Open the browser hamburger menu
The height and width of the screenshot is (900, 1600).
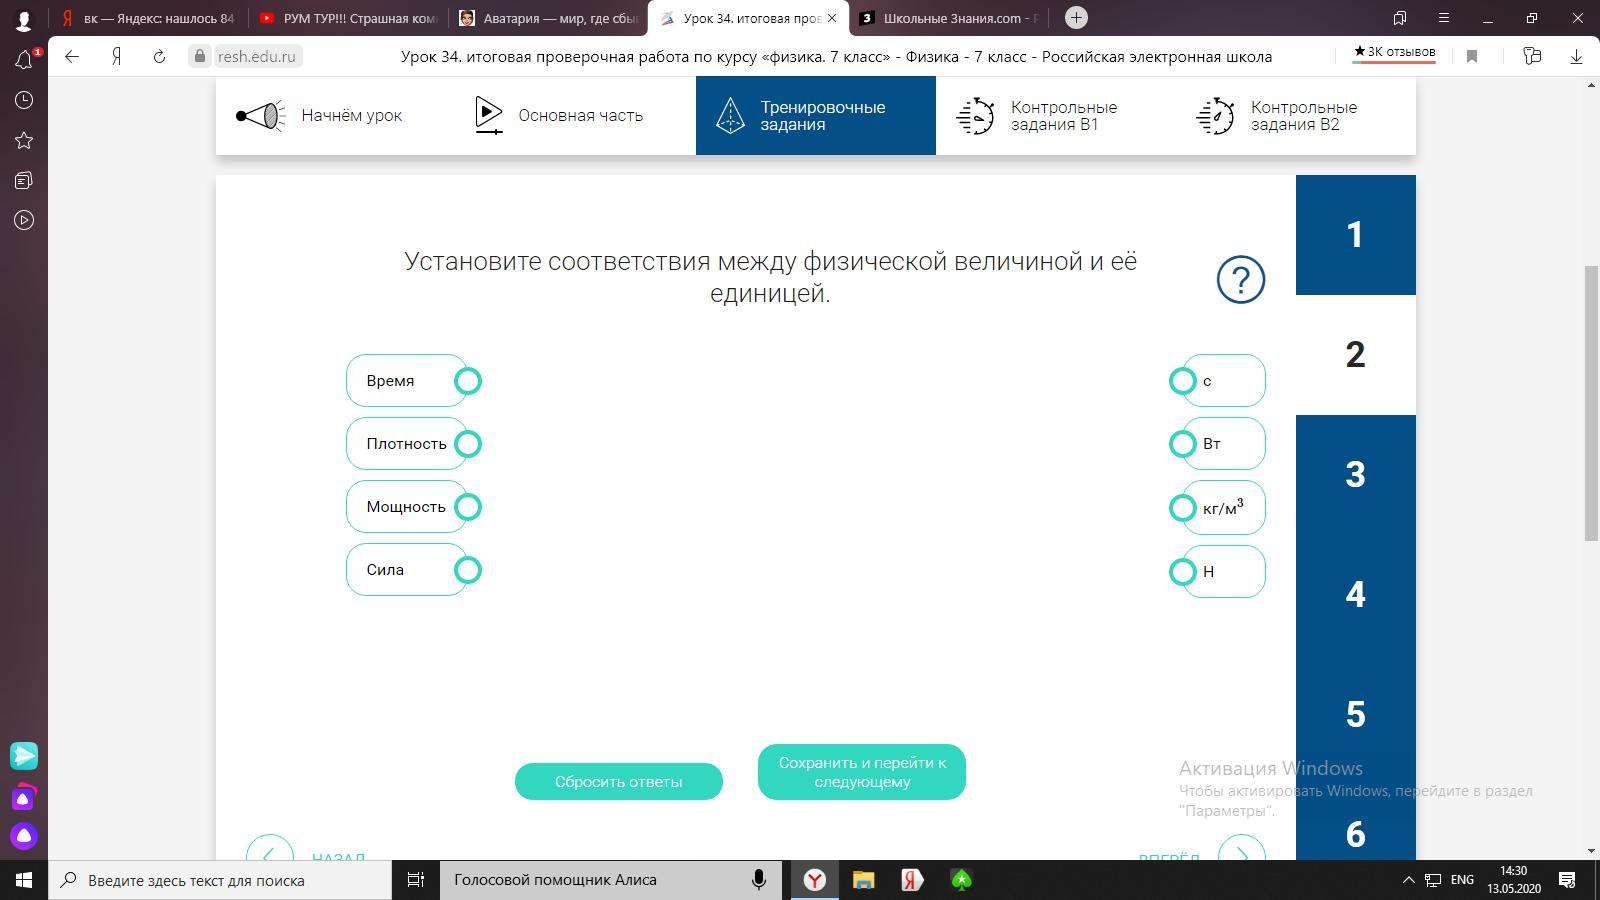point(1443,18)
